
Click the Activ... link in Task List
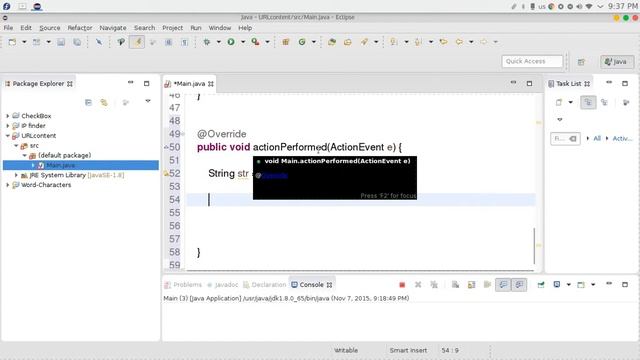(x=622, y=138)
